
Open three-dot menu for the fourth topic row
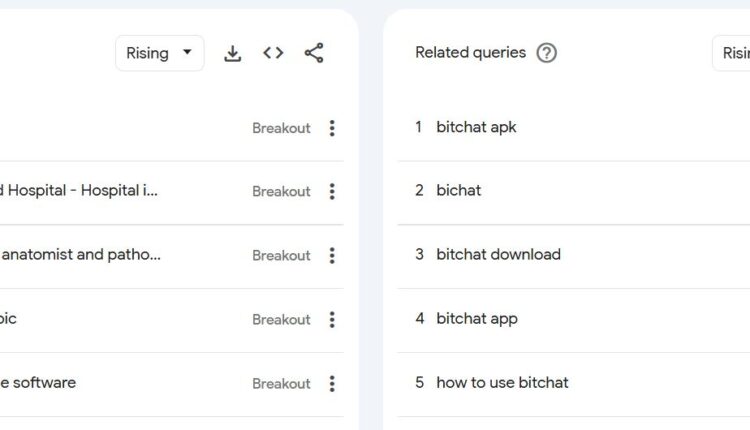(332, 319)
